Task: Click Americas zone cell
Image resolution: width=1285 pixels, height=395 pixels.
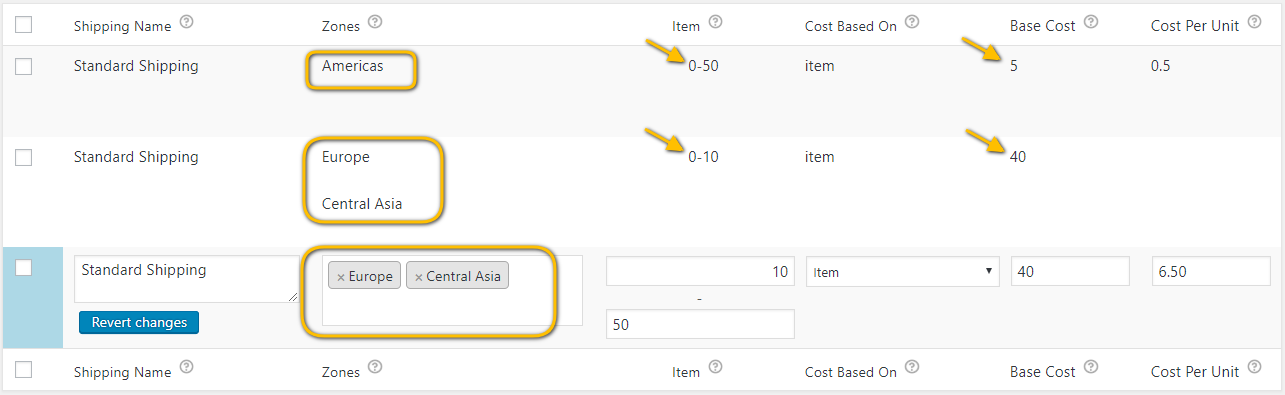Action: coord(352,66)
